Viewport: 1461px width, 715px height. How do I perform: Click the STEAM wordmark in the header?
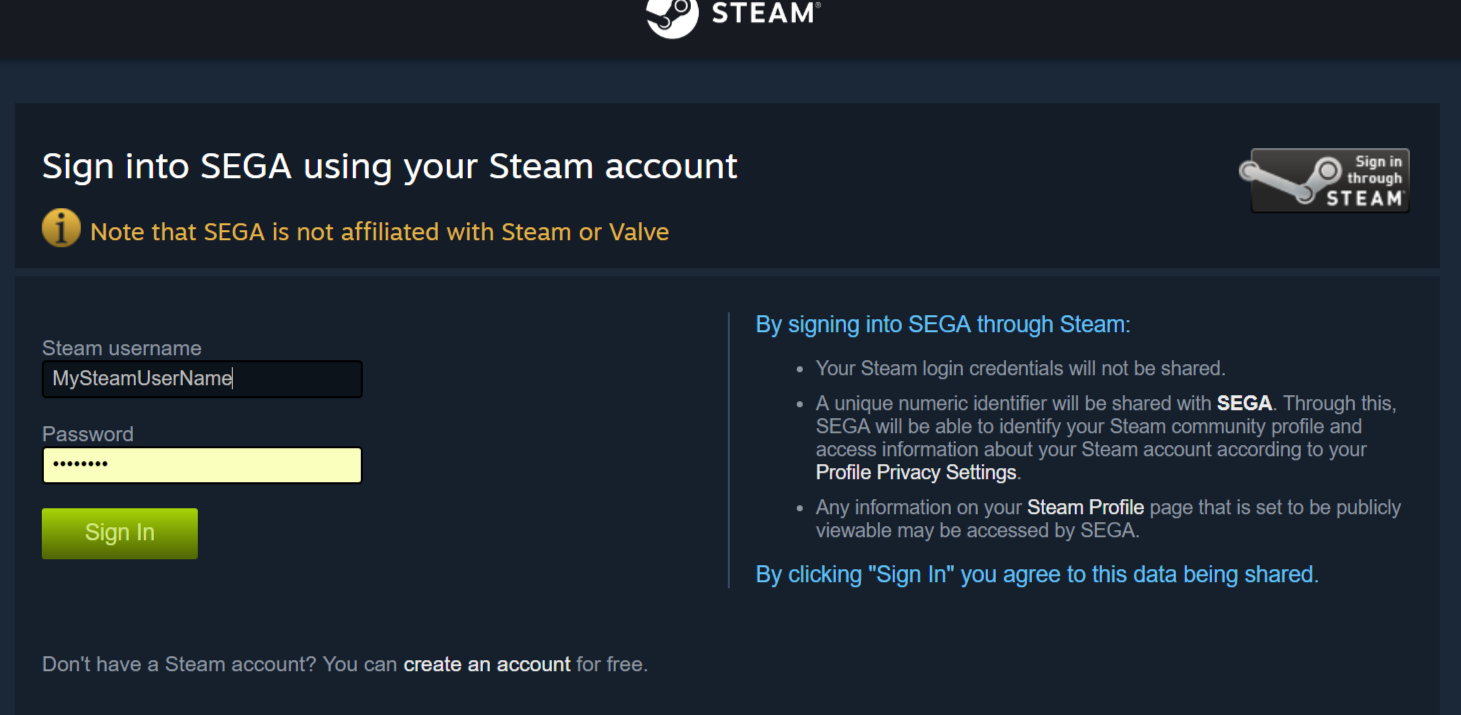tap(765, 13)
